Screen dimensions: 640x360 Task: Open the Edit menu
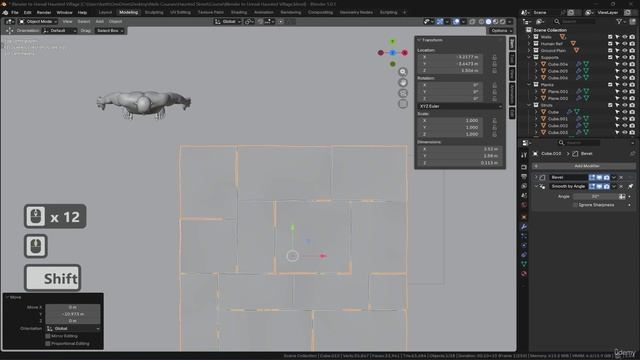tap(27, 13)
